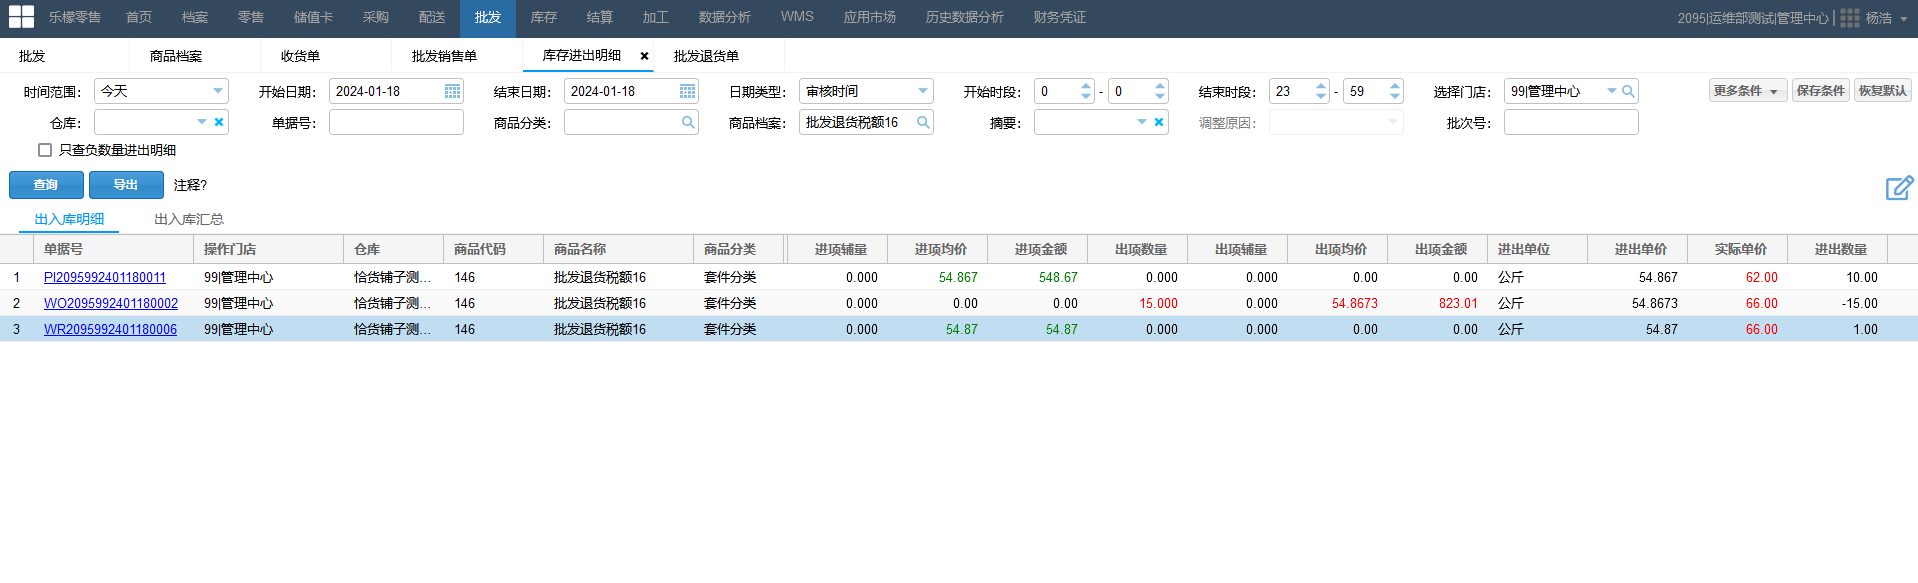Close the 库存进出明细 tab

tap(644, 56)
